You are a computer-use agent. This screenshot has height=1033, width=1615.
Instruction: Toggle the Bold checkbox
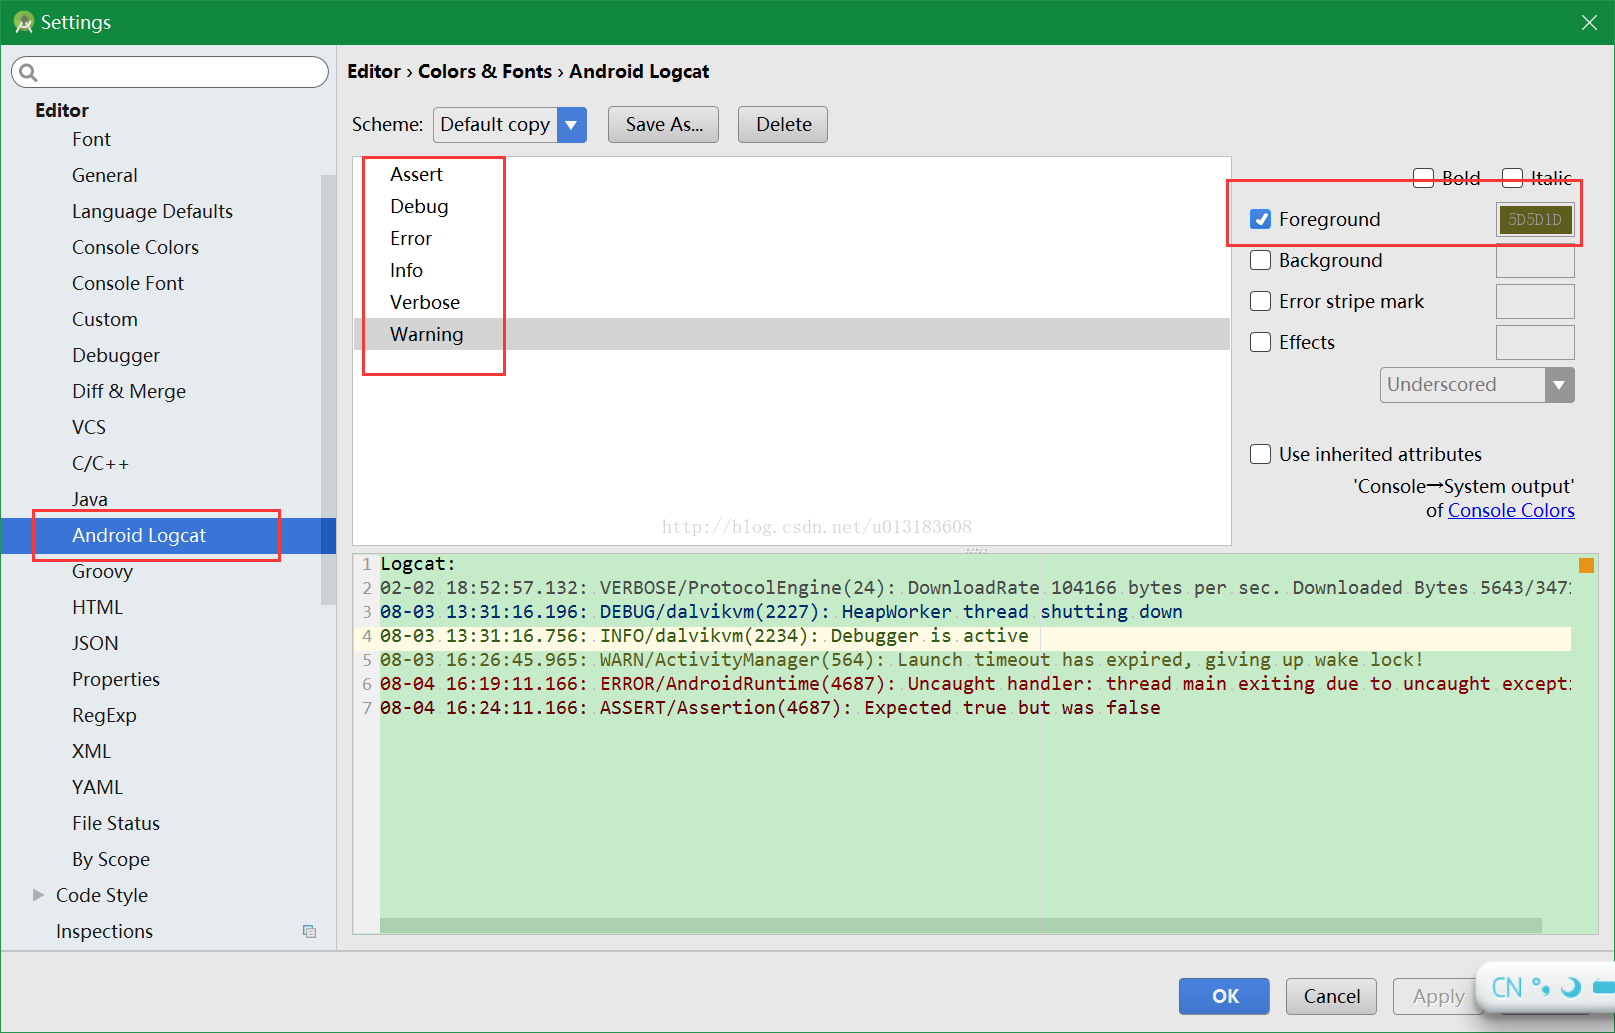tap(1423, 178)
